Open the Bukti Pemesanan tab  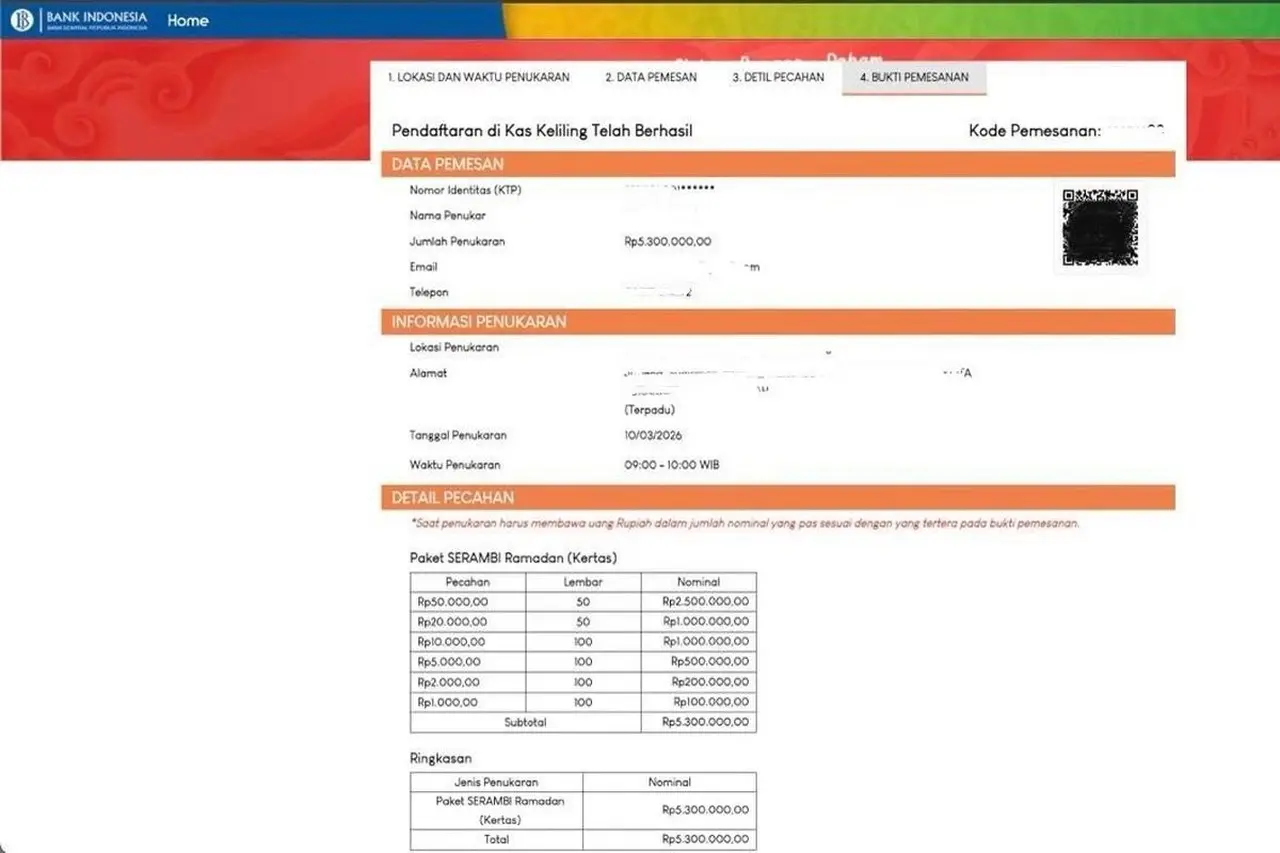tap(914, 77)
